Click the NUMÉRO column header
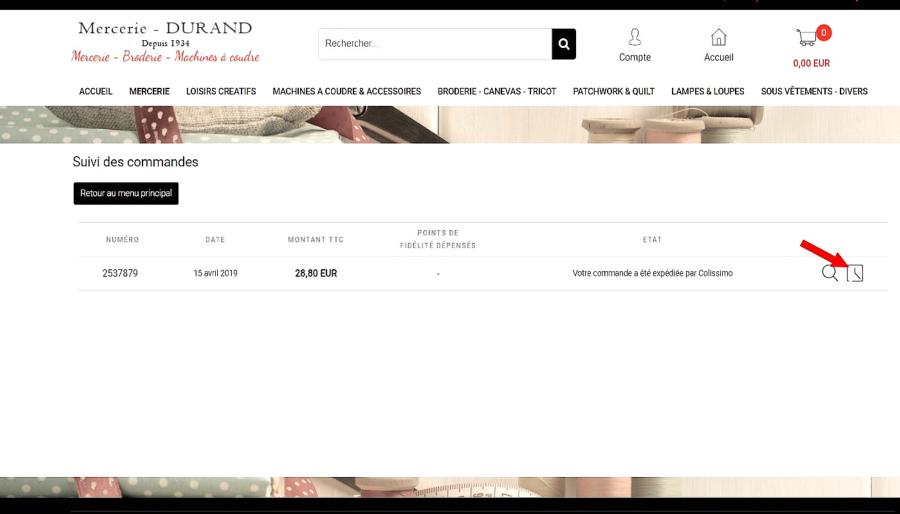The image size is (900, 514). [122, 240]
